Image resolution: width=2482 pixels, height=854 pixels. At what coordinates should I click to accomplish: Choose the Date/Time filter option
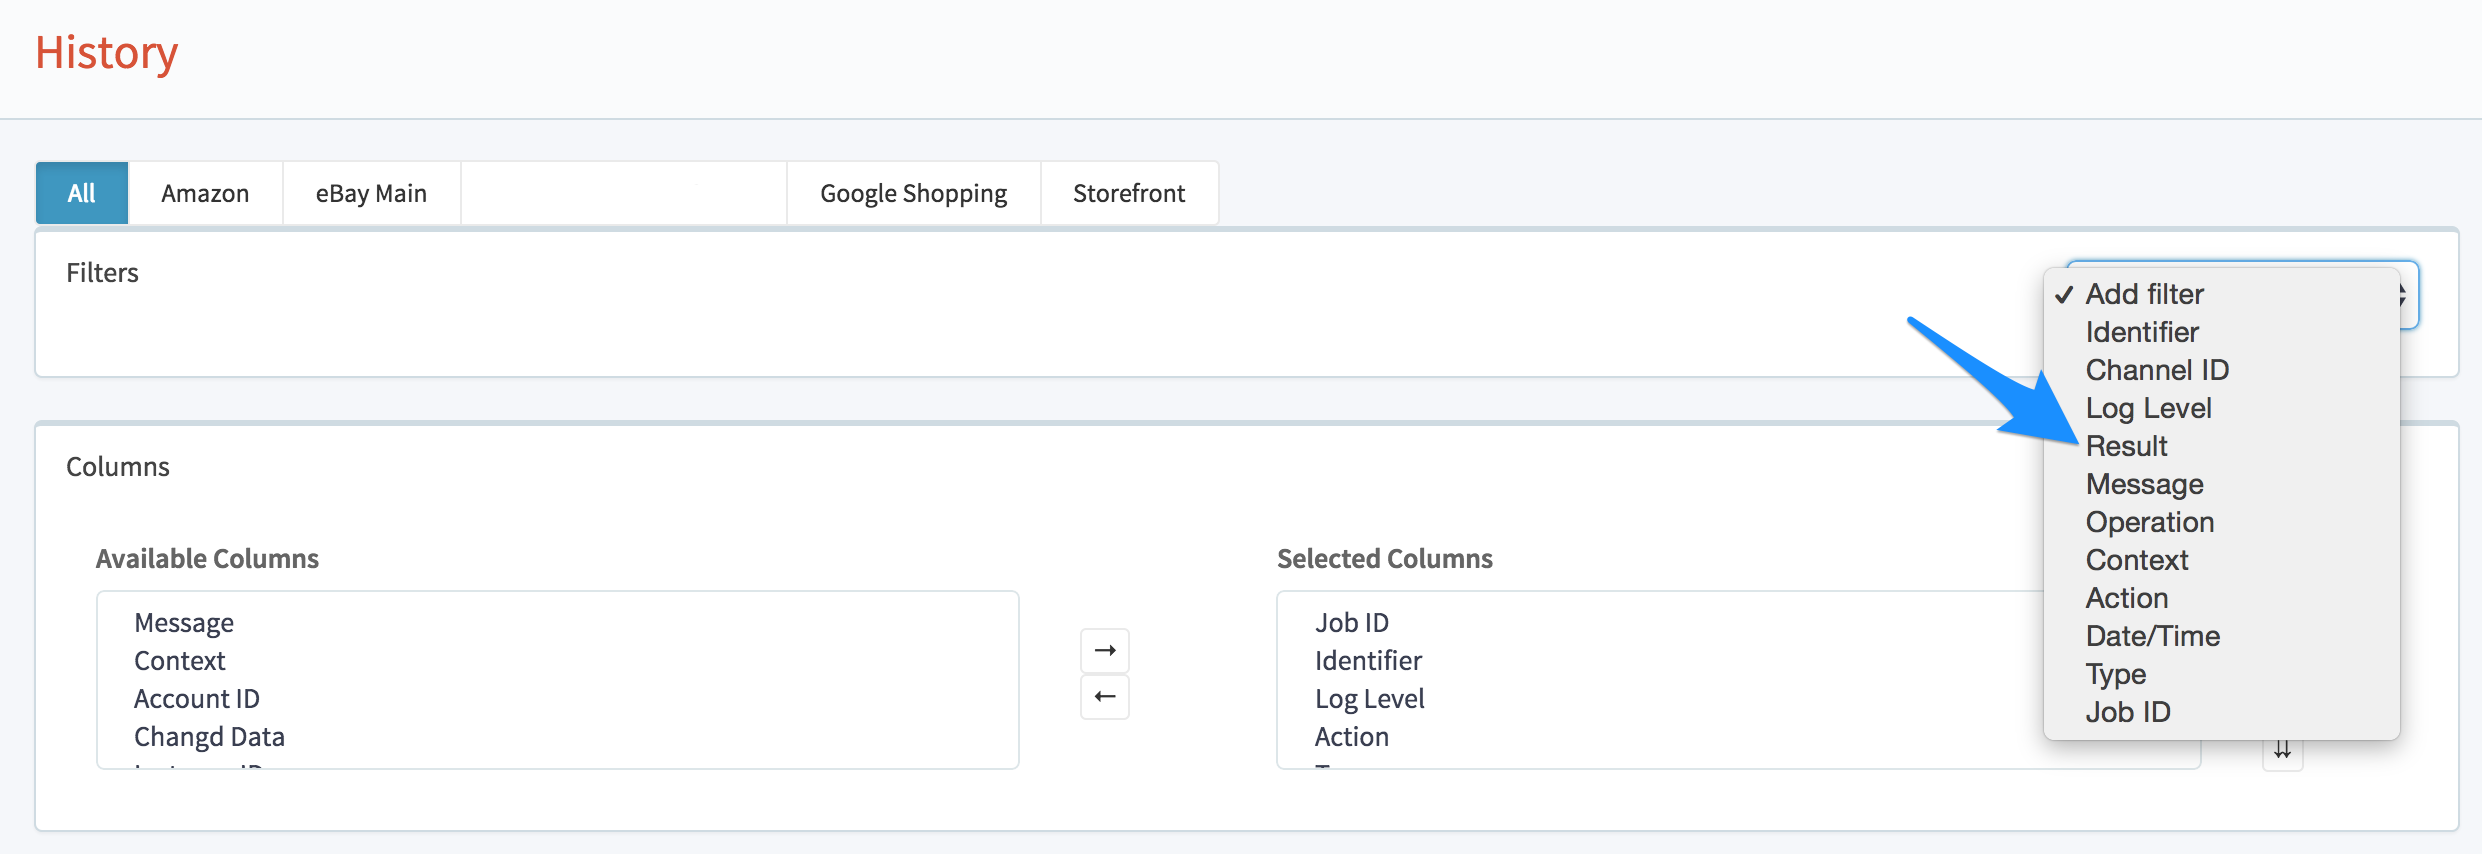coord(2152,636)
